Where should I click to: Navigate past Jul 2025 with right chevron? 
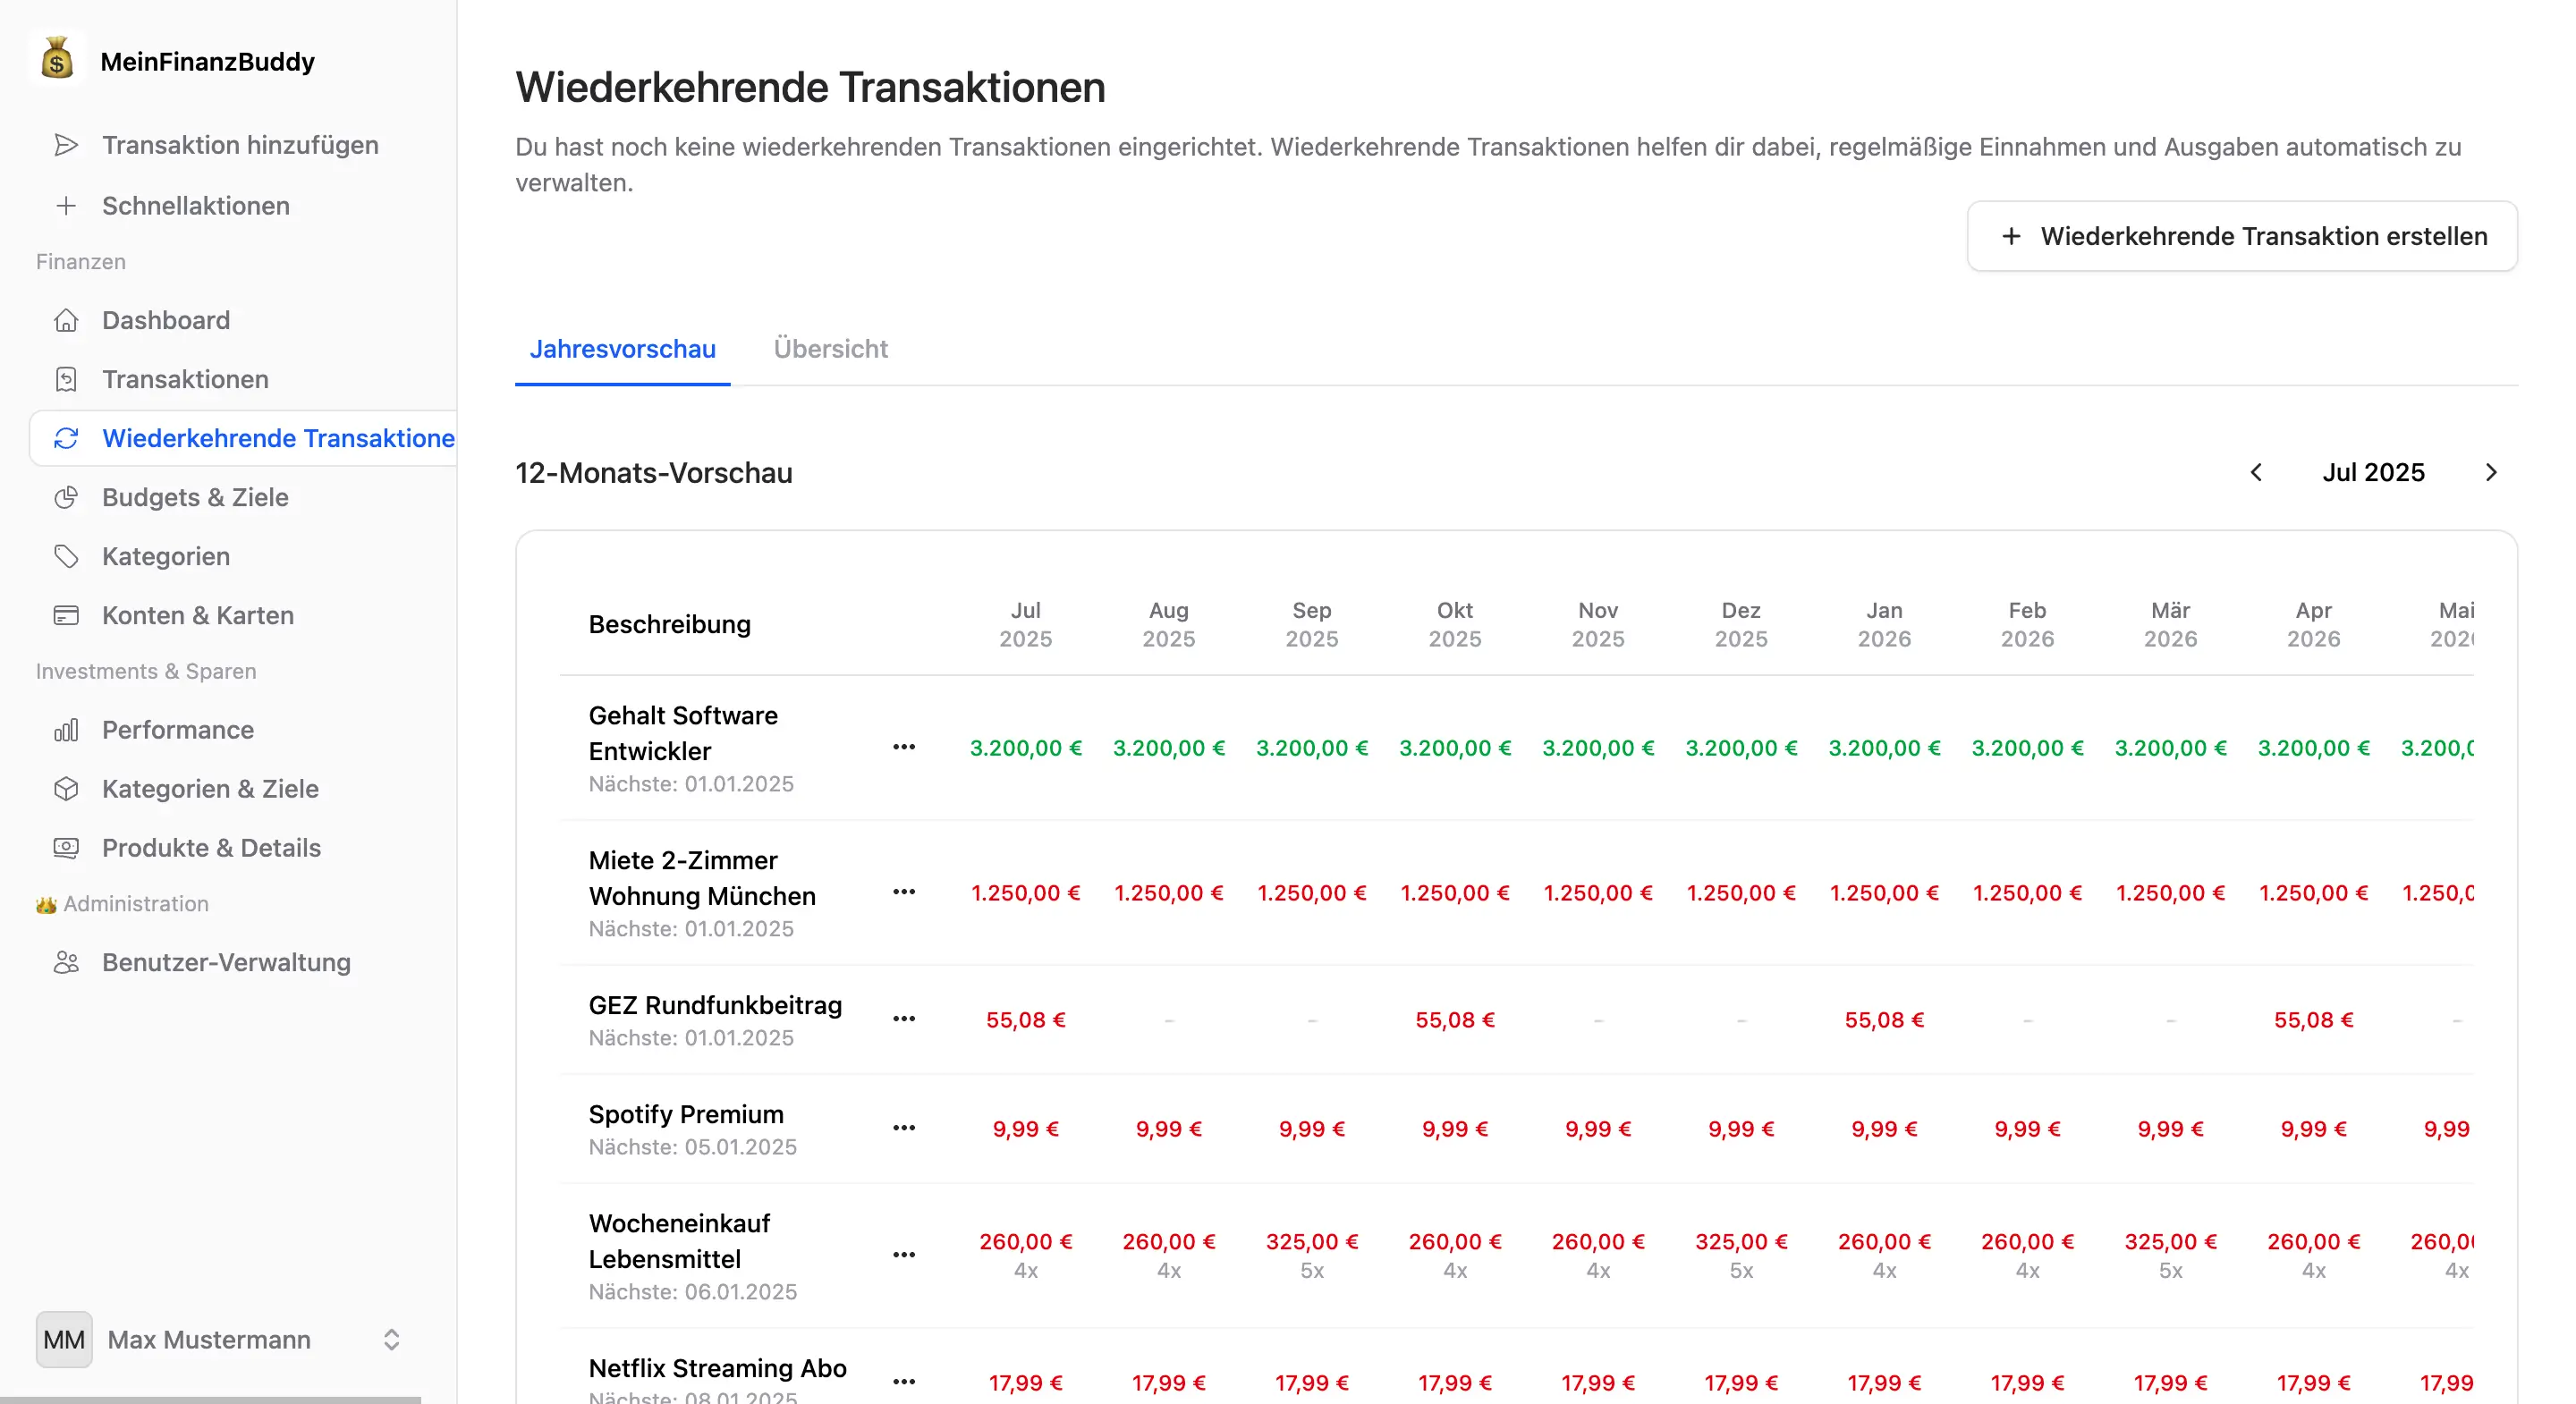click(2491, 472)
